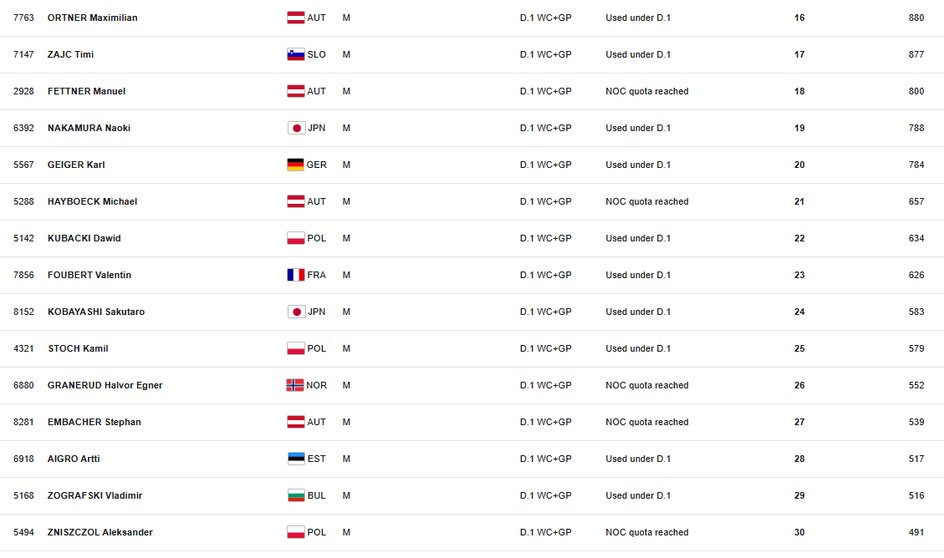Click the Japanese flag beside NAKAMURA Naoki

click(x=296, y=128)
